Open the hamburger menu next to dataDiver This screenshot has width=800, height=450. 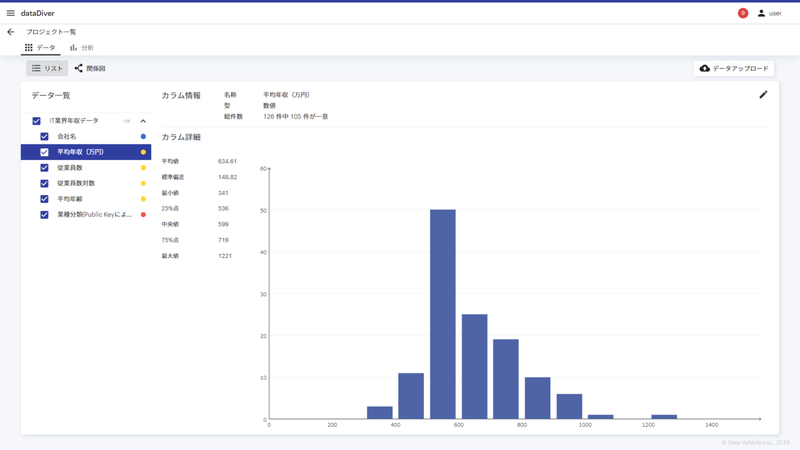click(10, 13)
